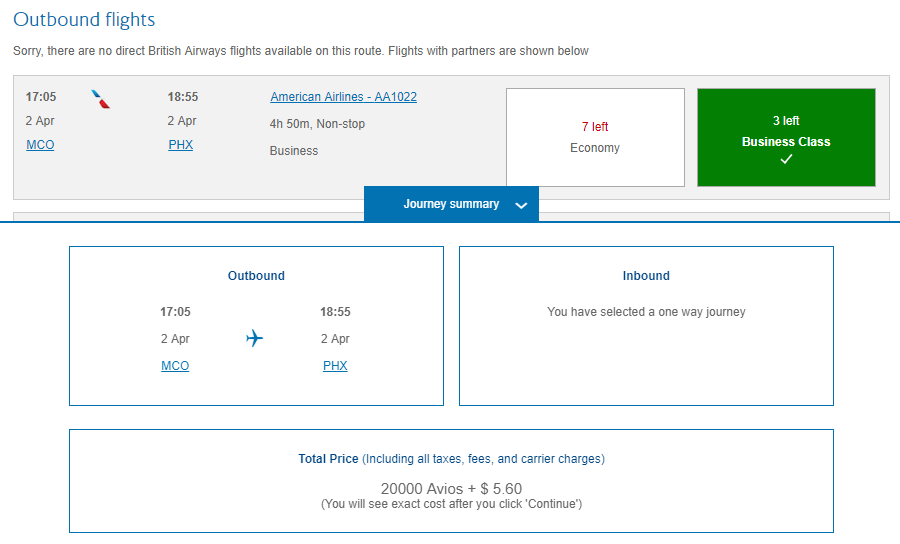The height and width of the screenshot is (544, 900).
Task: Open MCO airport link in the flight row
Action: pyautogui.click(x=40, y=145)
